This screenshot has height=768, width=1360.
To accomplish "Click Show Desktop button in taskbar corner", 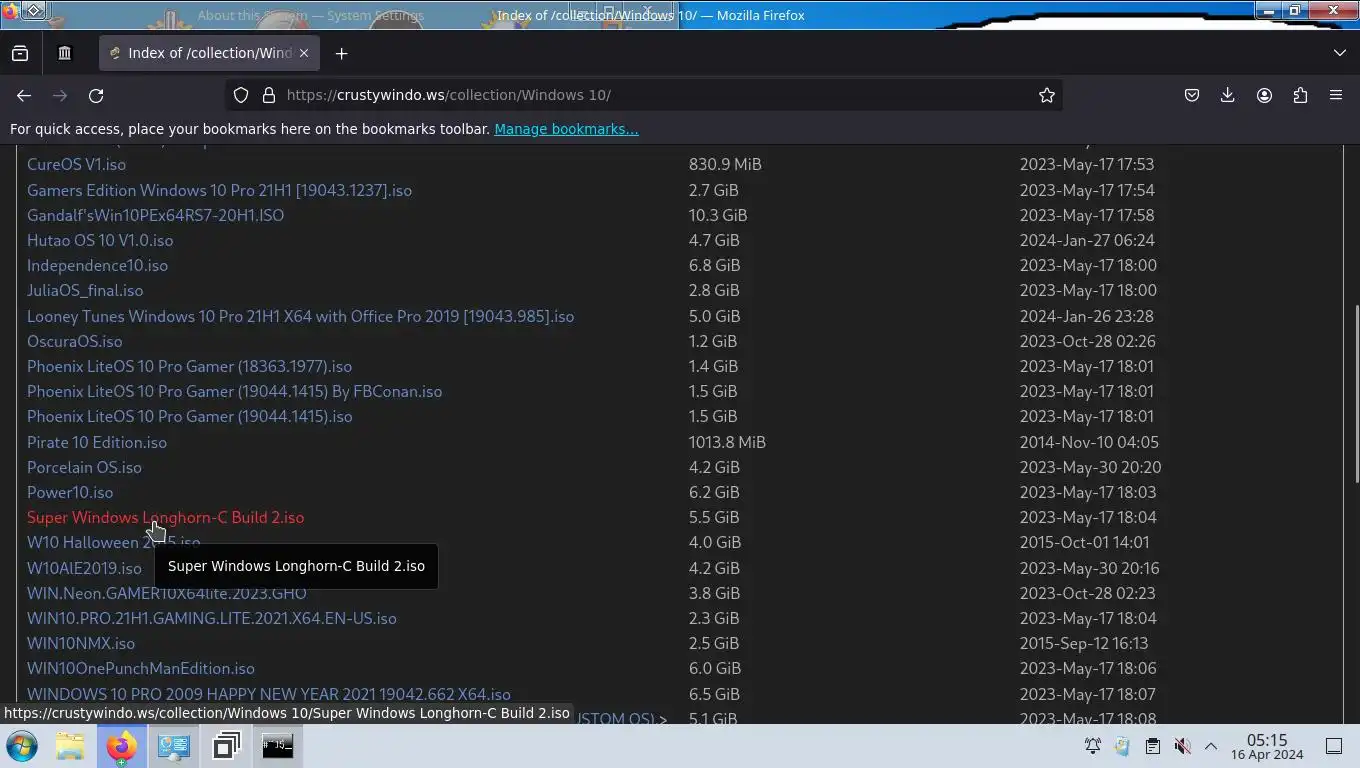I will coord(1334,746).
